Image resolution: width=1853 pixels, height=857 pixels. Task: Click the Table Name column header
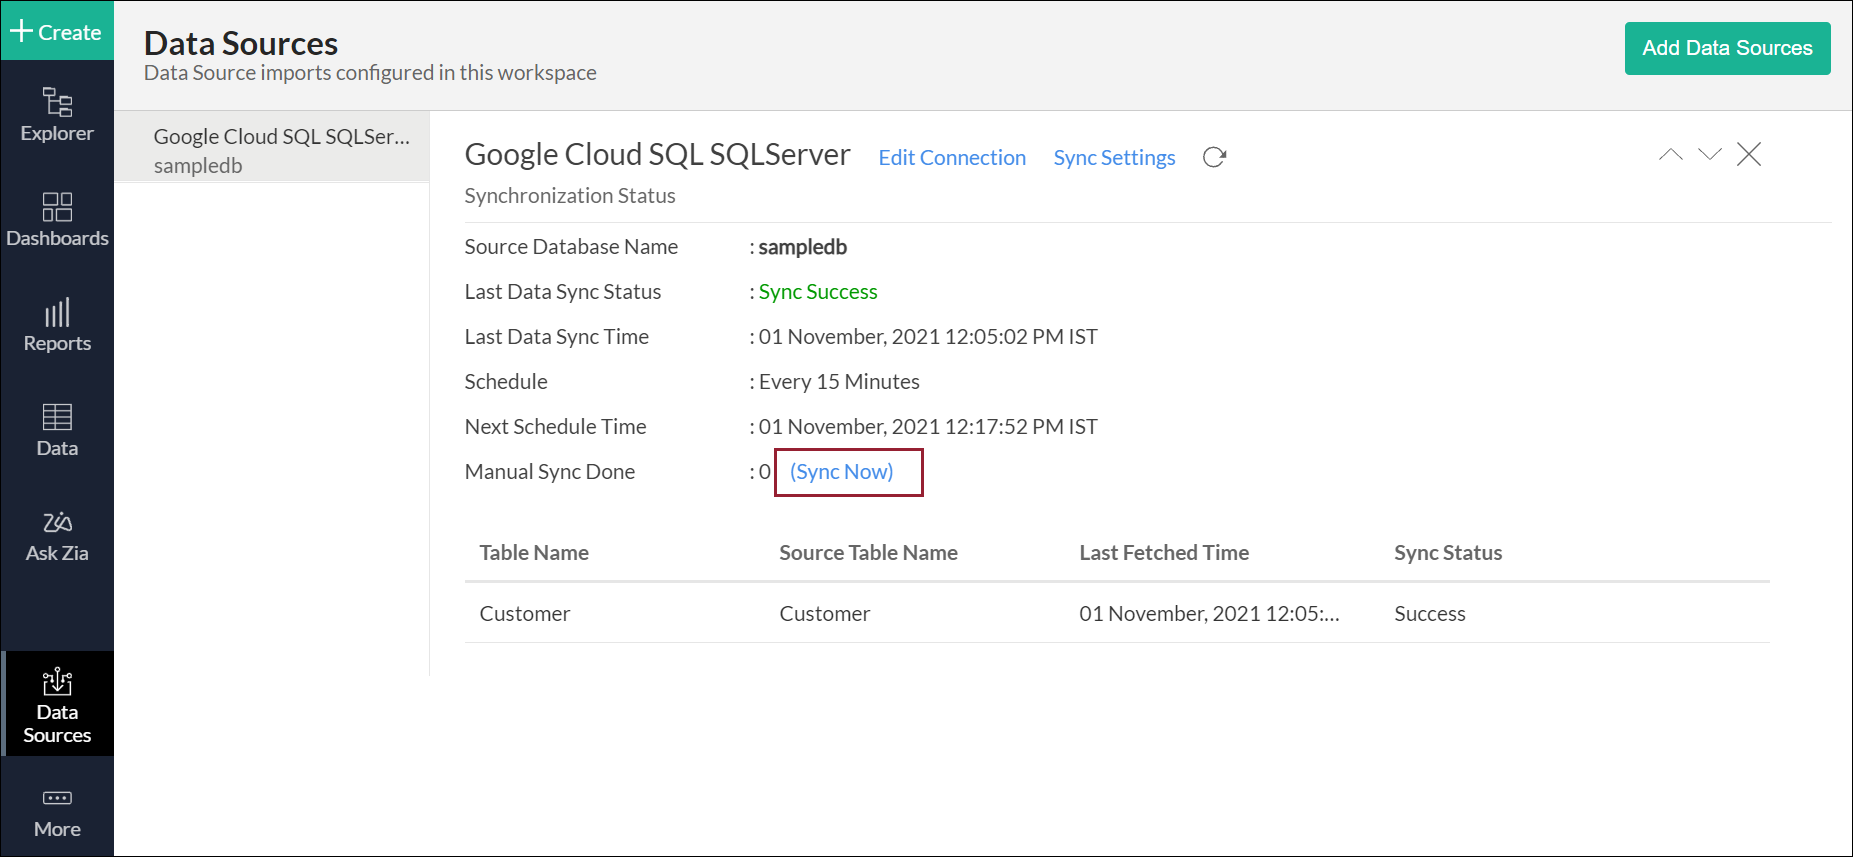(x=534, y=553)
